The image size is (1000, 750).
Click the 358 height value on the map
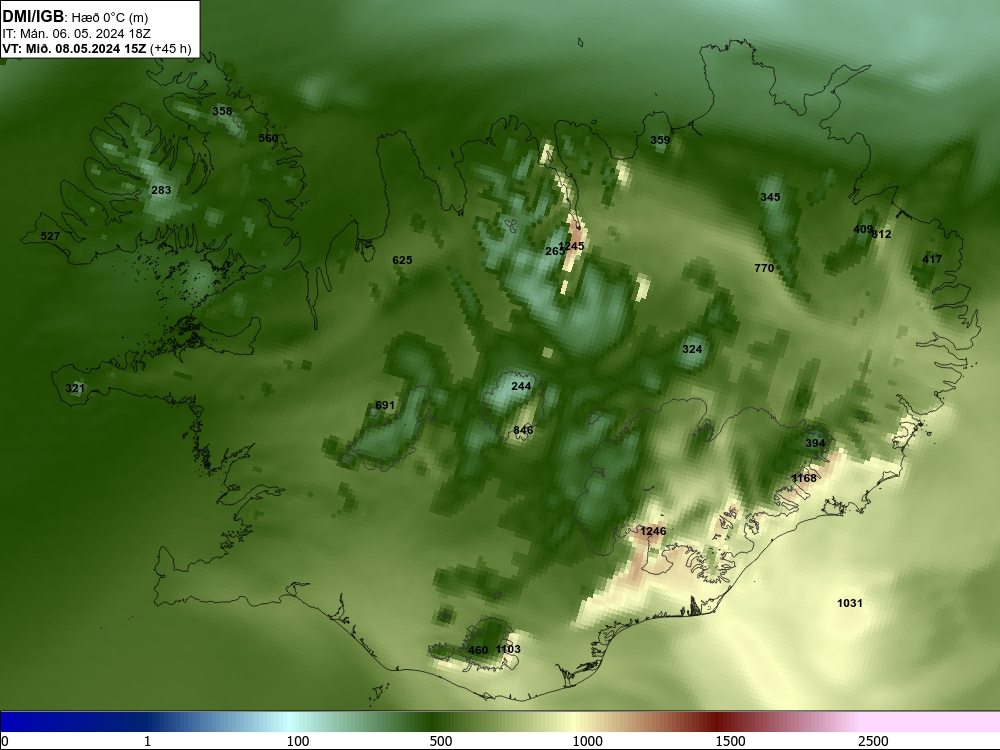pos(222,111)
